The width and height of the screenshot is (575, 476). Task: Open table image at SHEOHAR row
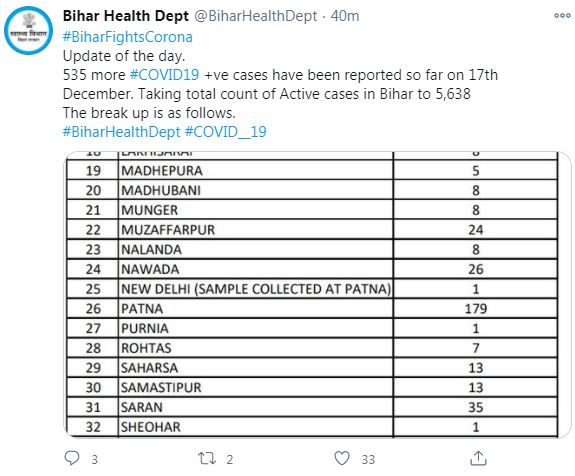[312, 427]
